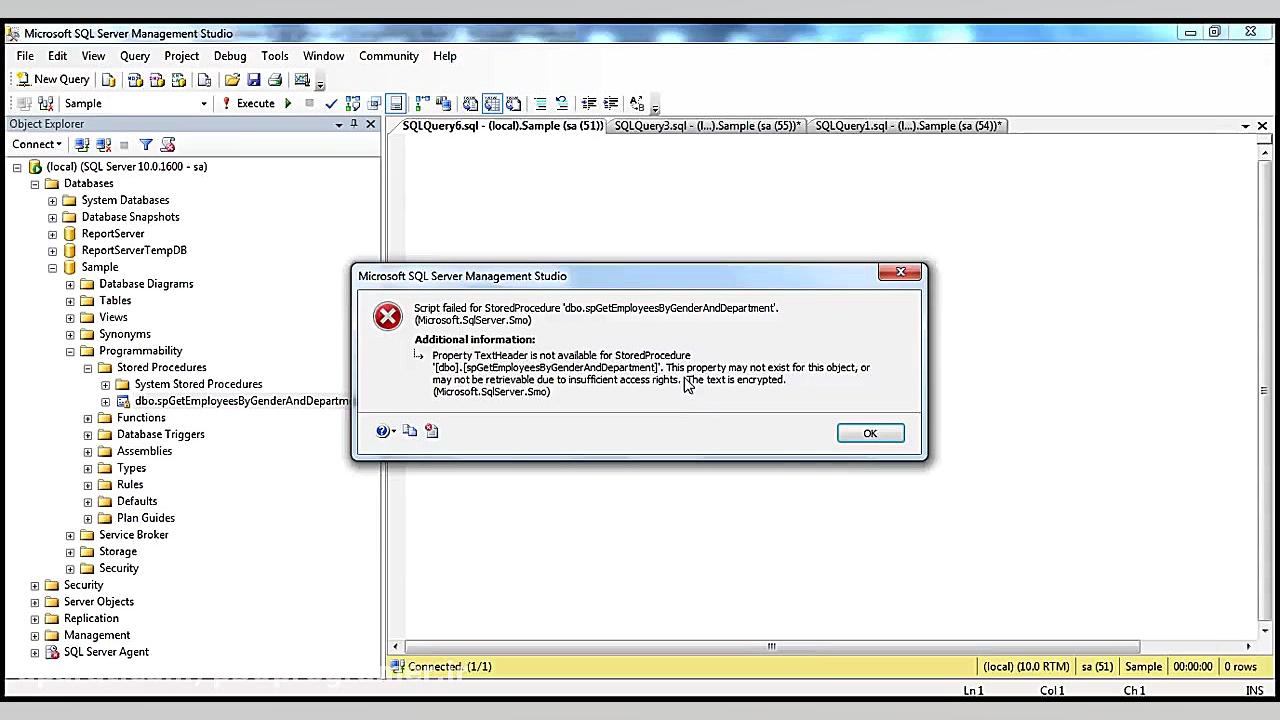
Task: Parse the query with the checkmark icon
Action: [x=330, y=103]
